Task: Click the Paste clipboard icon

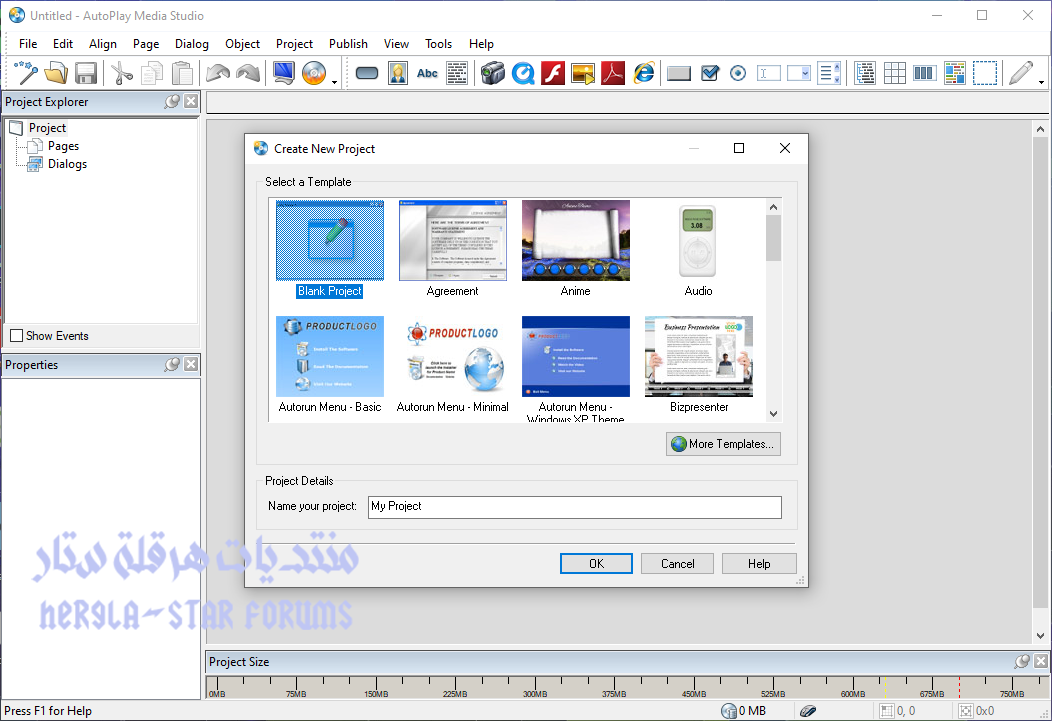Action: (182, 72)
